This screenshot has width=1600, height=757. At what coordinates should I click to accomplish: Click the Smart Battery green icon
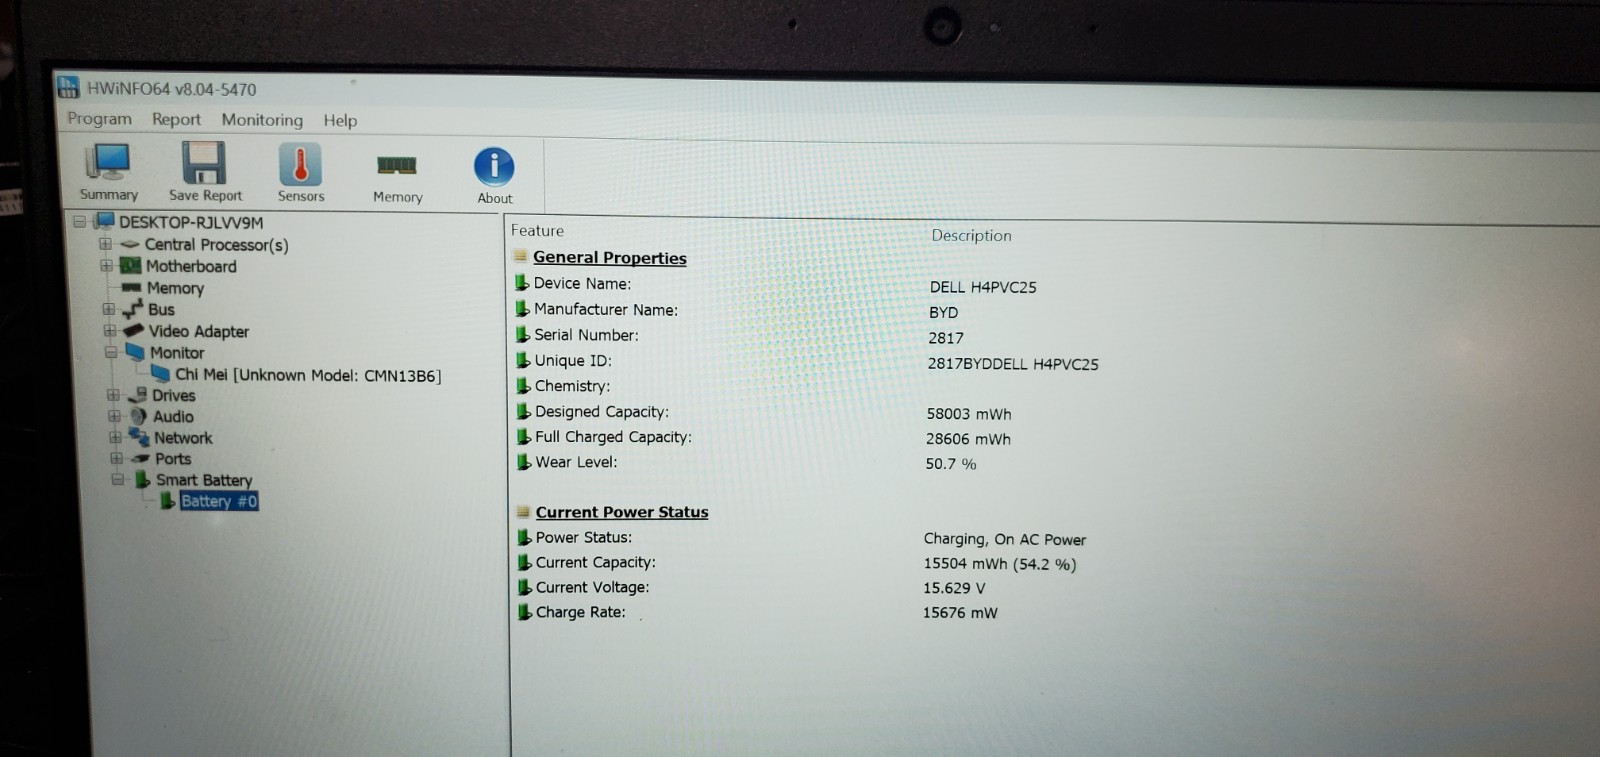(x=143, y=479)
